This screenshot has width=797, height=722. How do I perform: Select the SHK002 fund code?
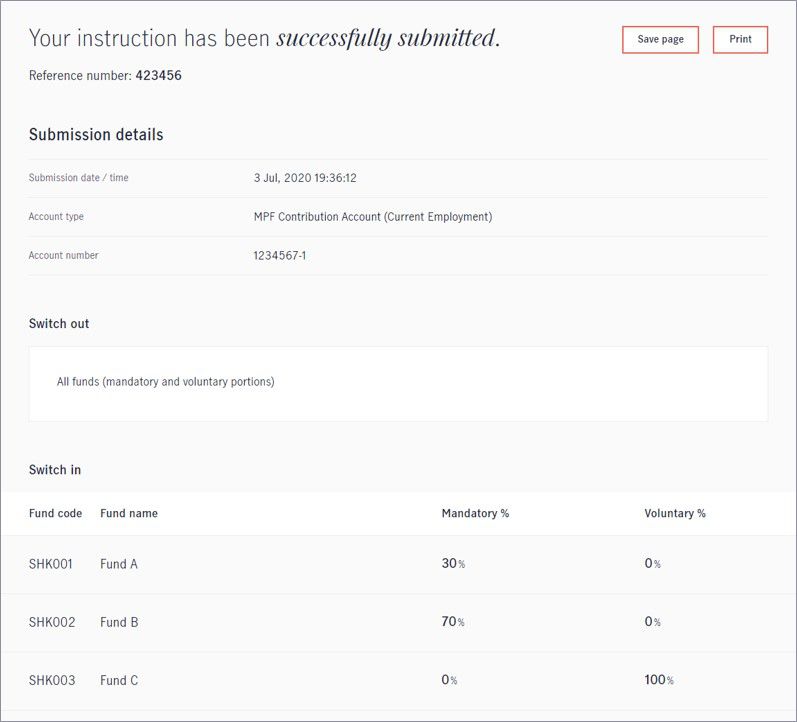[x=52, y=622]
